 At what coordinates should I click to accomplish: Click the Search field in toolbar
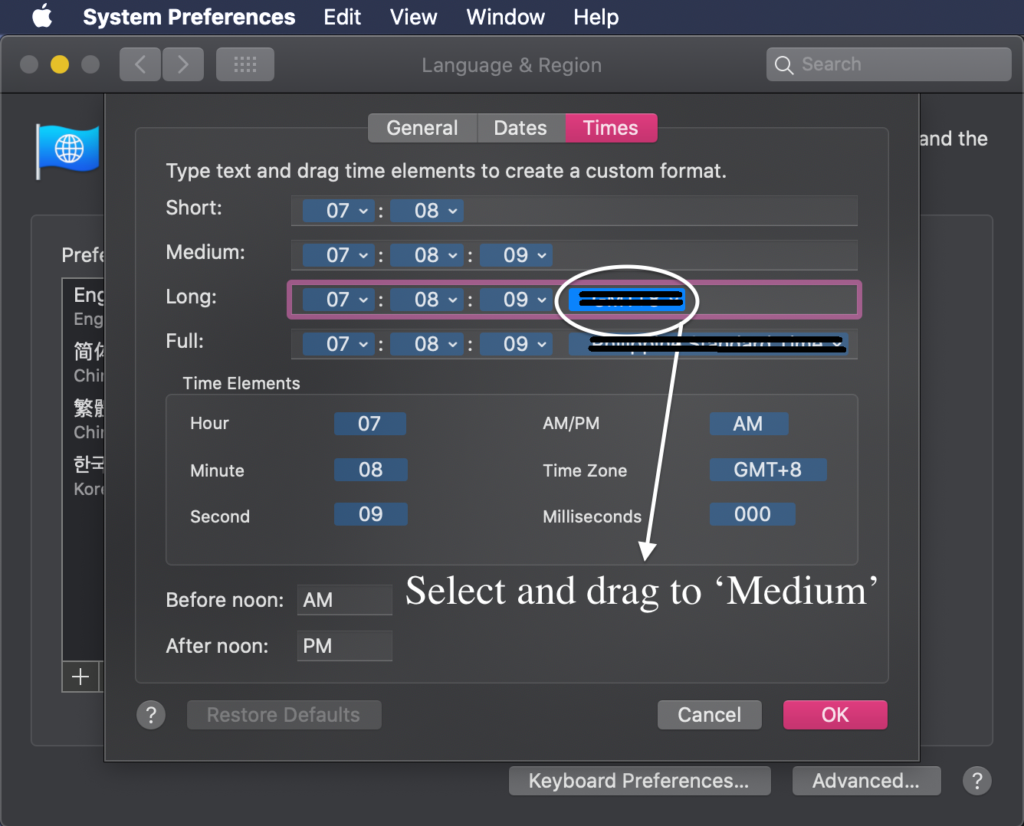888,65
